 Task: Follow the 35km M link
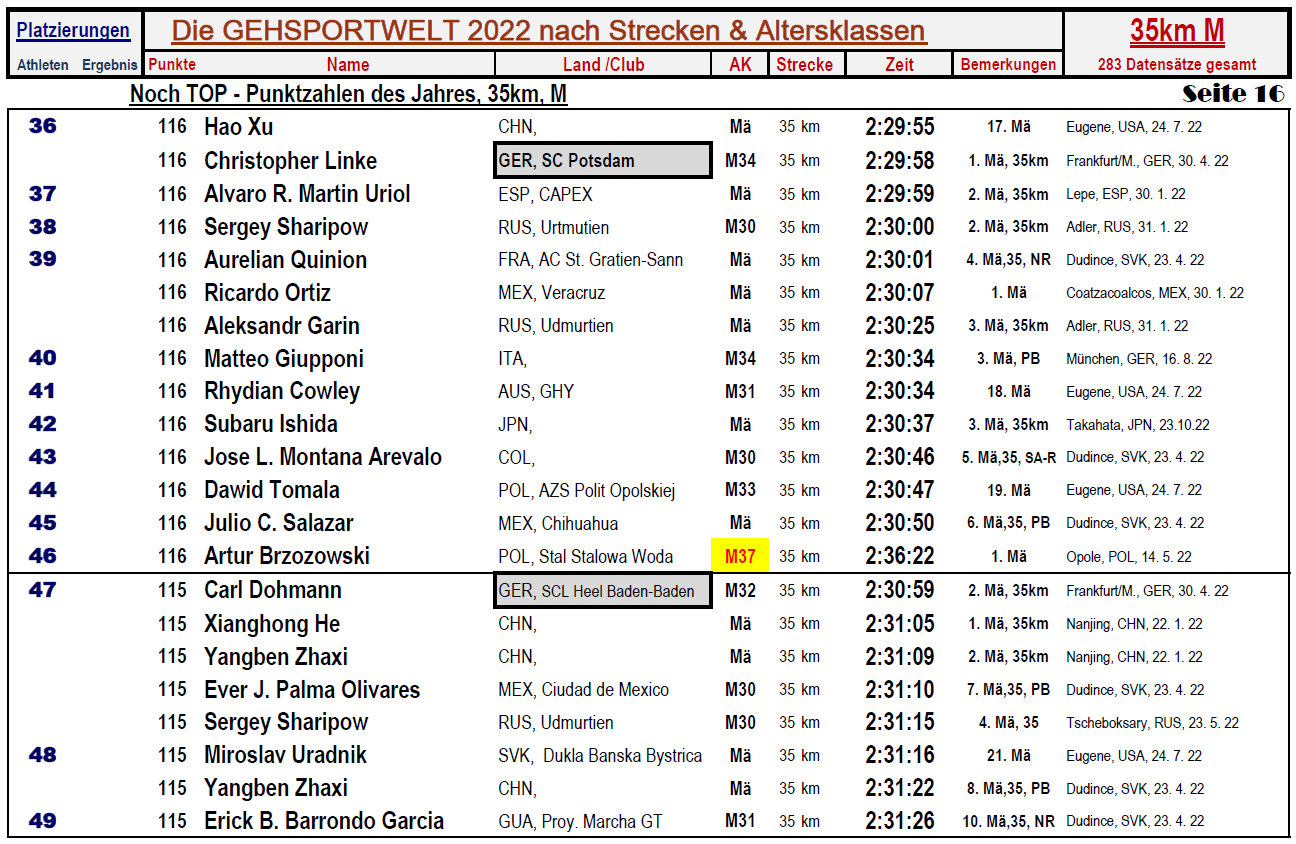(x=1177, y=31)
